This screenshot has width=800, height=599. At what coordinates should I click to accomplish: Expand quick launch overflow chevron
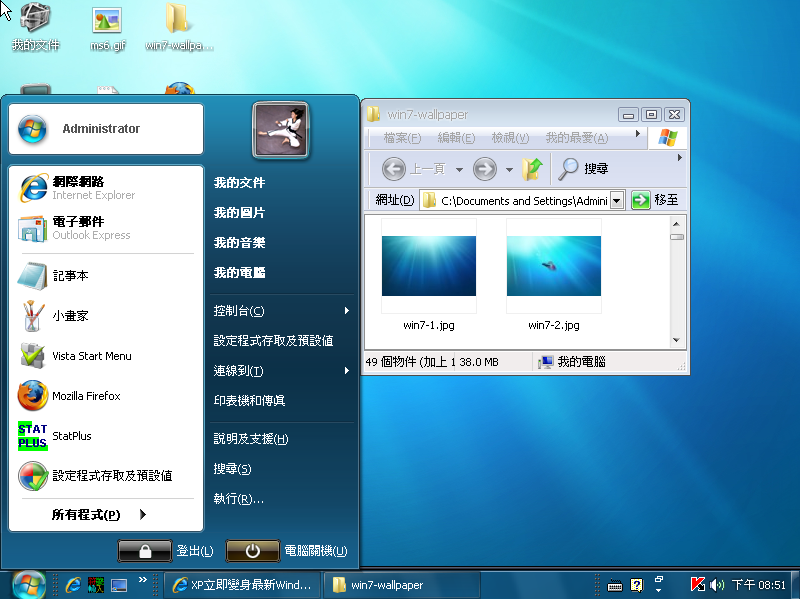143,579
